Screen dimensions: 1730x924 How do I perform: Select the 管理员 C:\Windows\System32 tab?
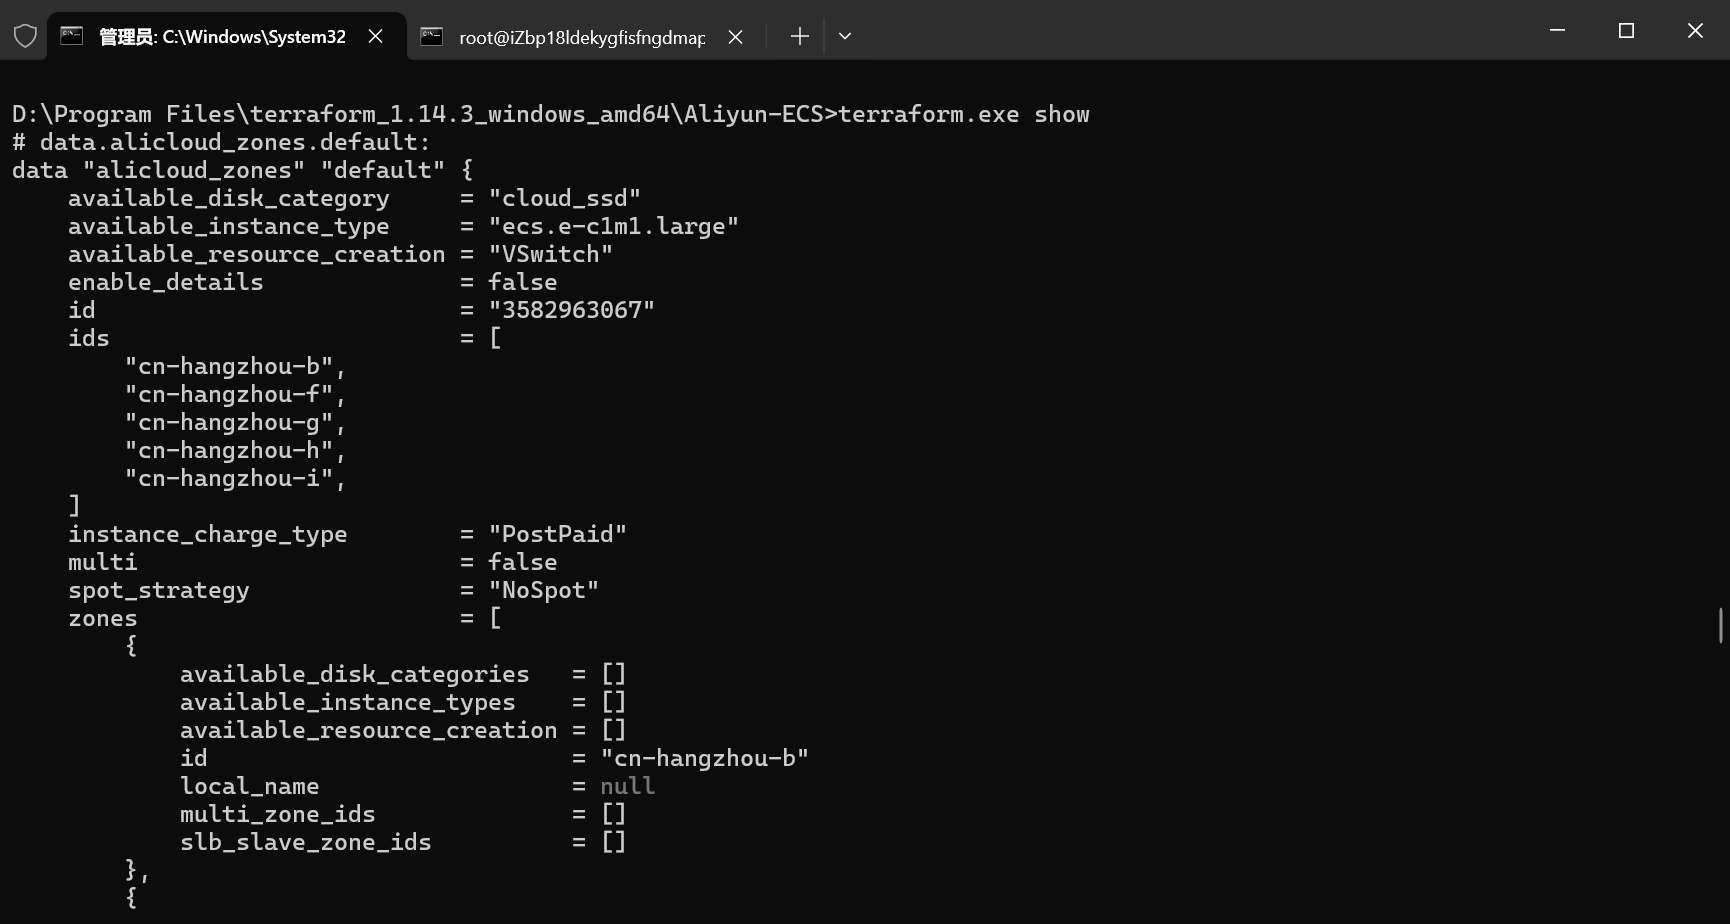click(222, 37)
